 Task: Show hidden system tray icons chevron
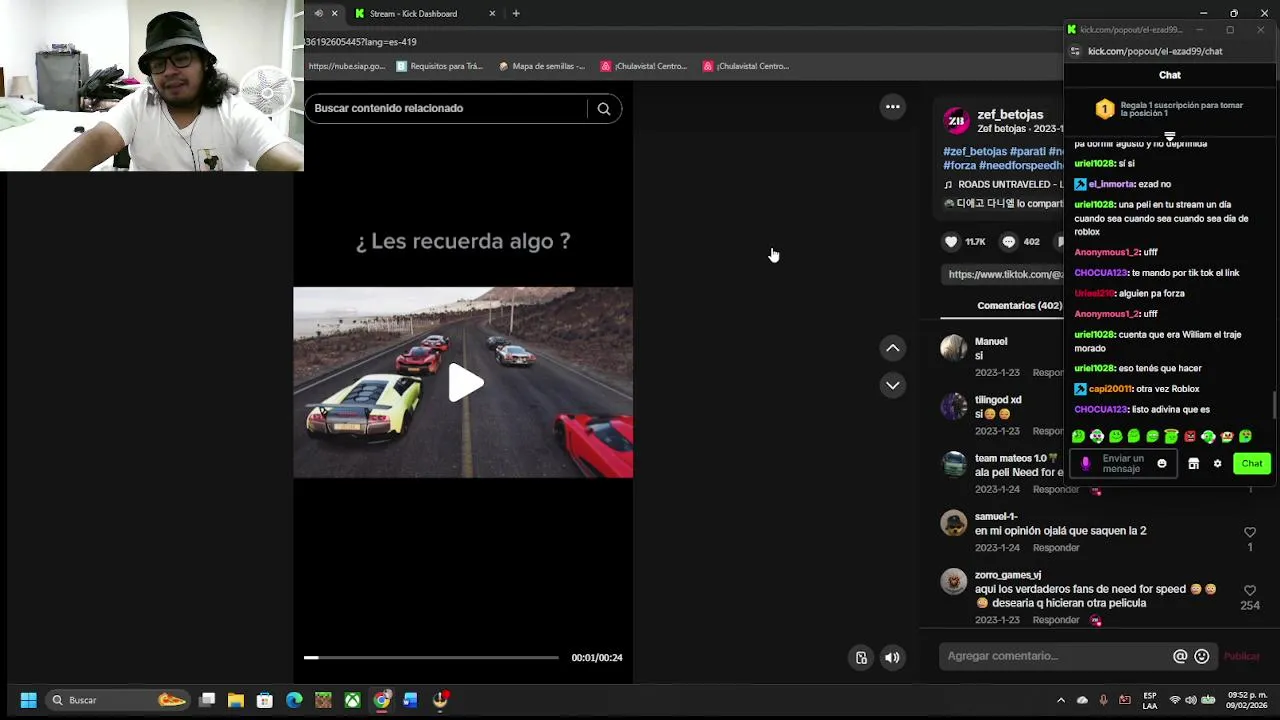(x=1061, y=700)
